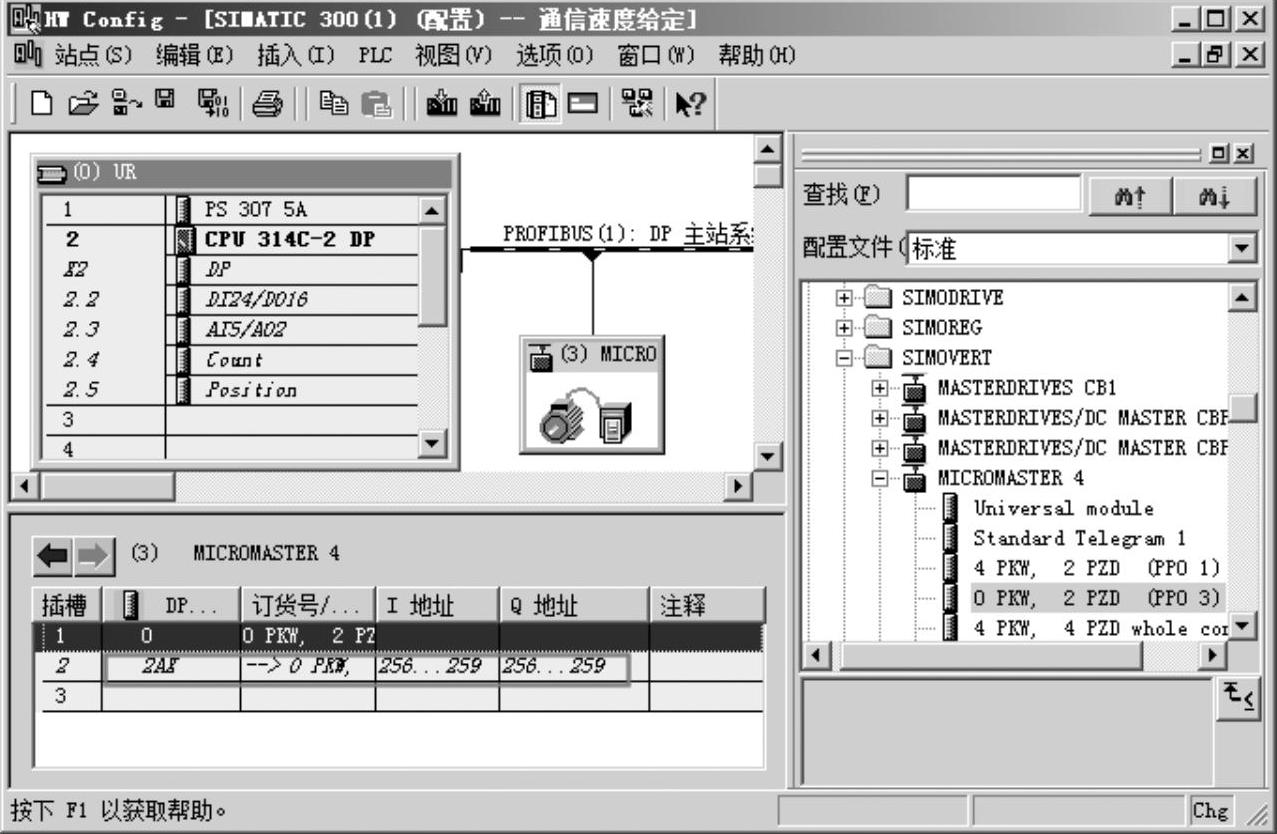Click the Configure Network icon
Screen dimensions: 1277x834
click(637, 104)
